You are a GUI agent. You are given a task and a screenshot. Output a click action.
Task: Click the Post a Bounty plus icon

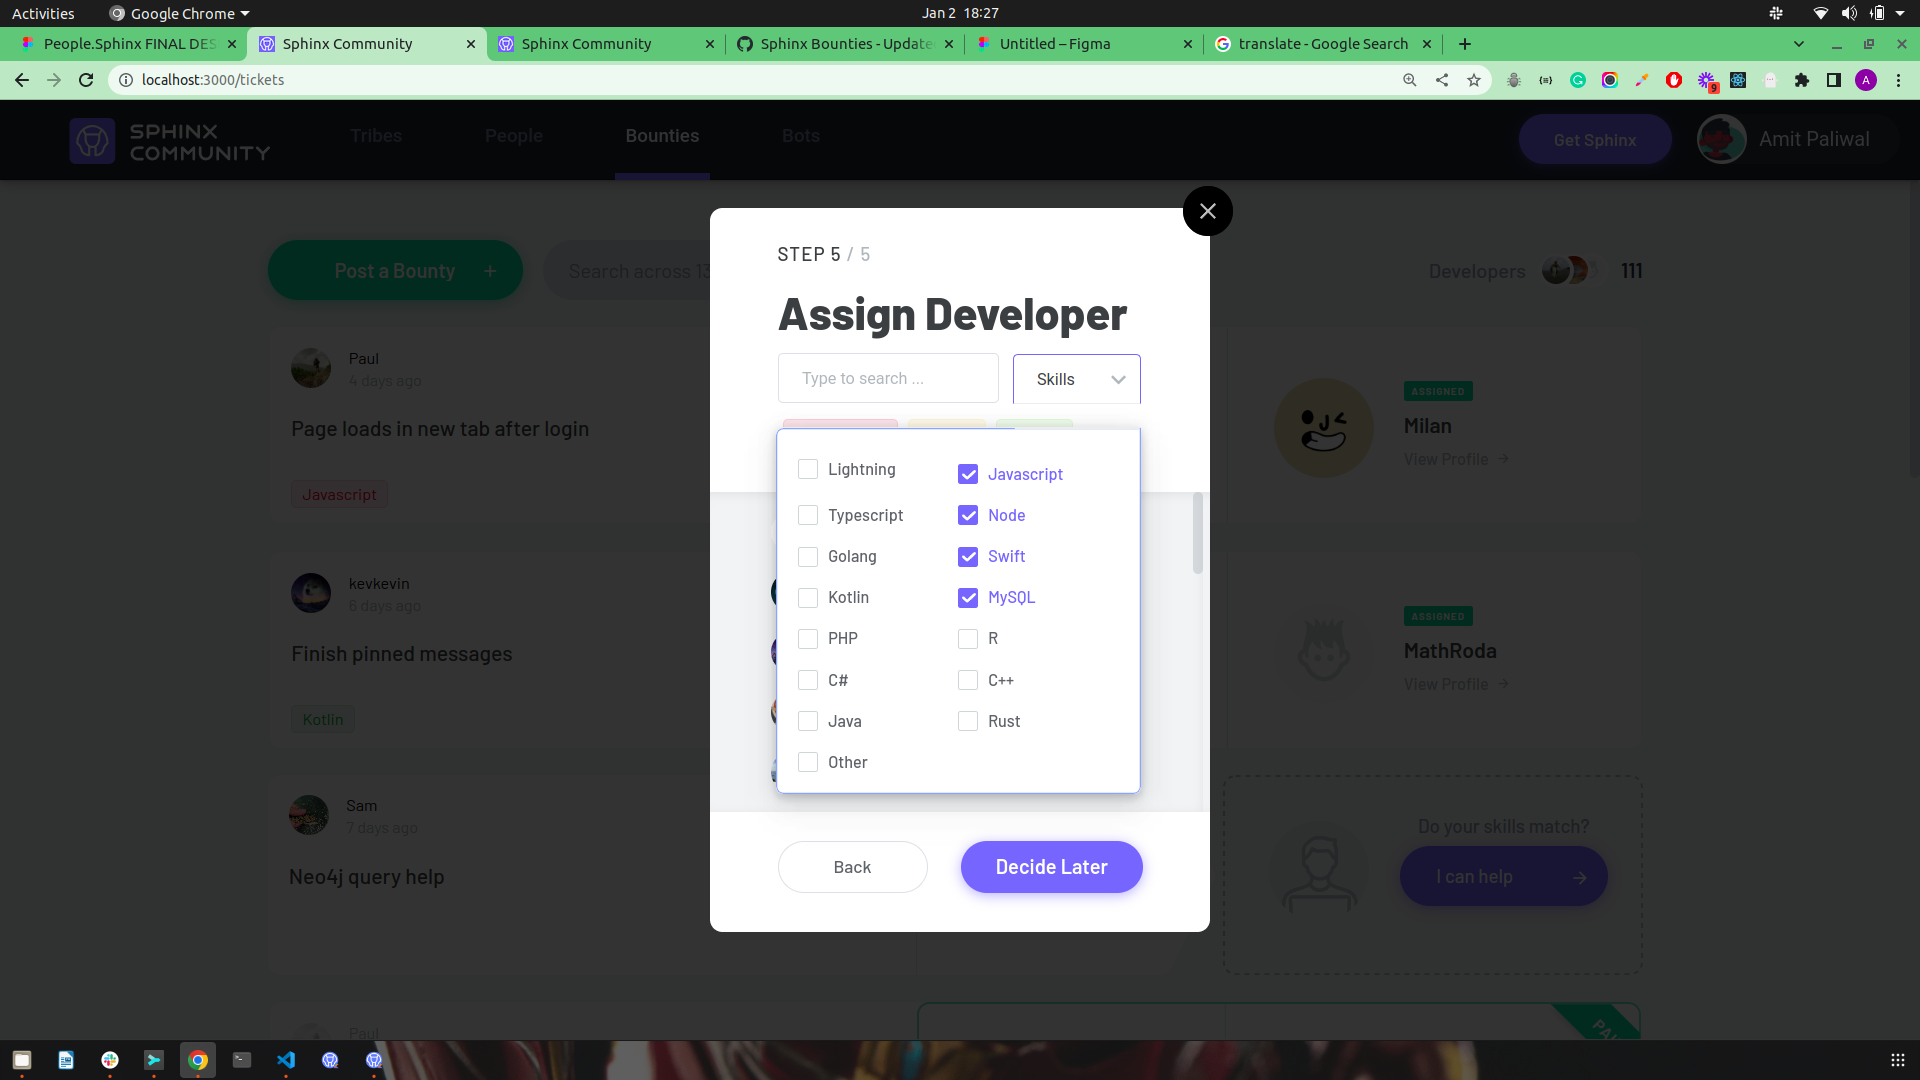click(x=490, y=270)
